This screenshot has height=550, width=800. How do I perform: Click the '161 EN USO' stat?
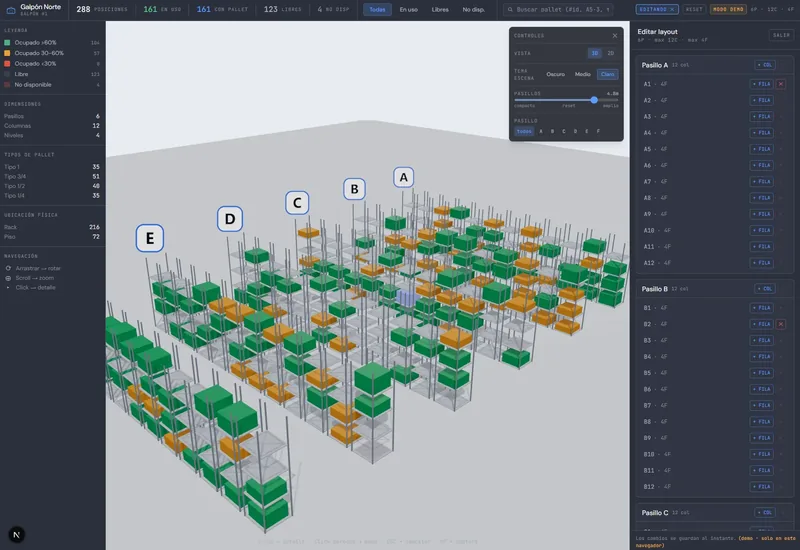click(x=162, y=9)
